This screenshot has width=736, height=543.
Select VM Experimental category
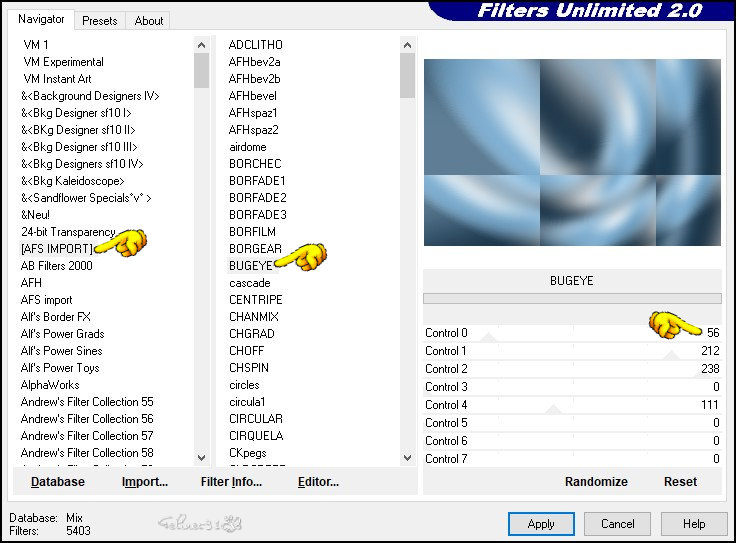point(63,62)
